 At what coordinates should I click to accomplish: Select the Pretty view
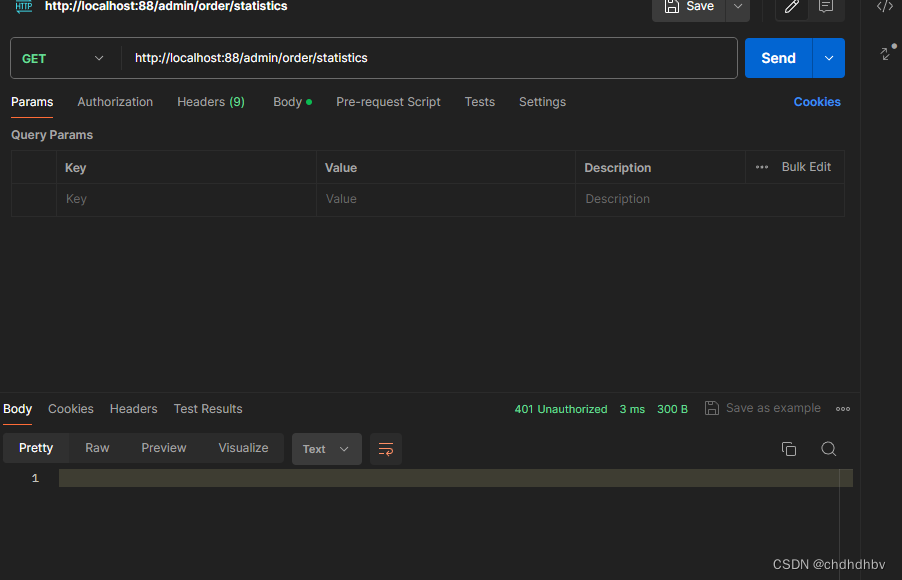tap(36, 448)
